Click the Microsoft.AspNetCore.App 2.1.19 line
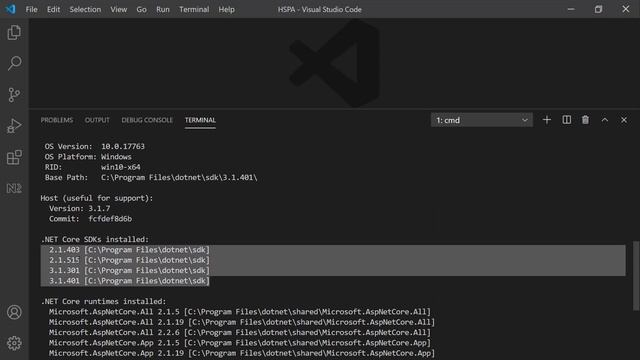This screenshot has width=640, height=360. 242,353
